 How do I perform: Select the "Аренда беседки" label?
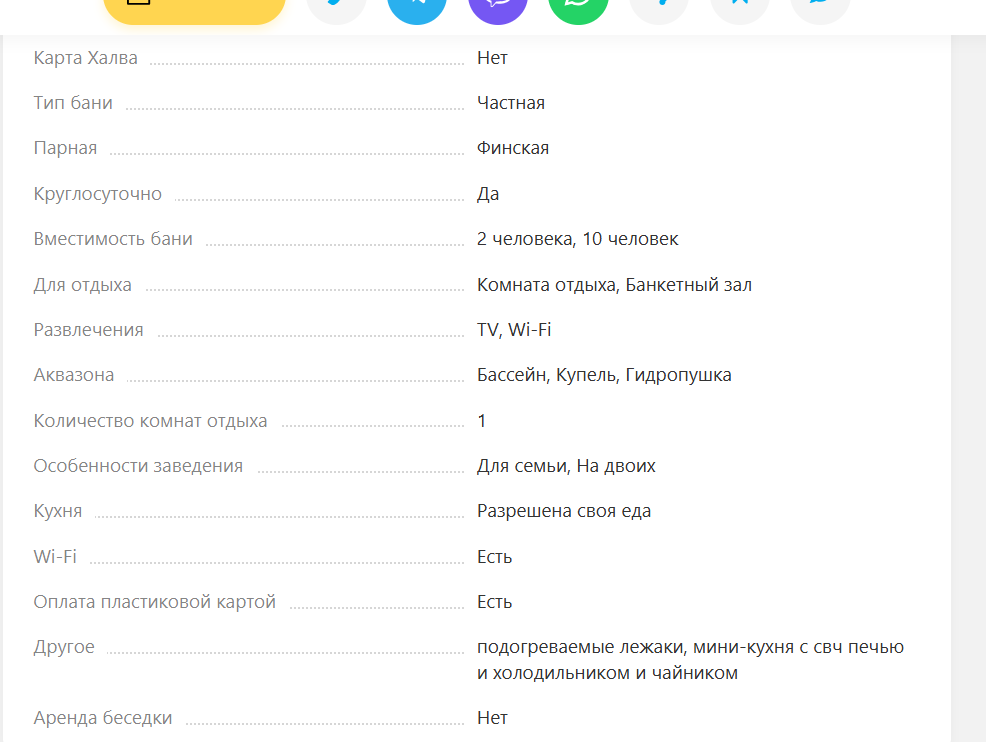[x=103, y=718]
